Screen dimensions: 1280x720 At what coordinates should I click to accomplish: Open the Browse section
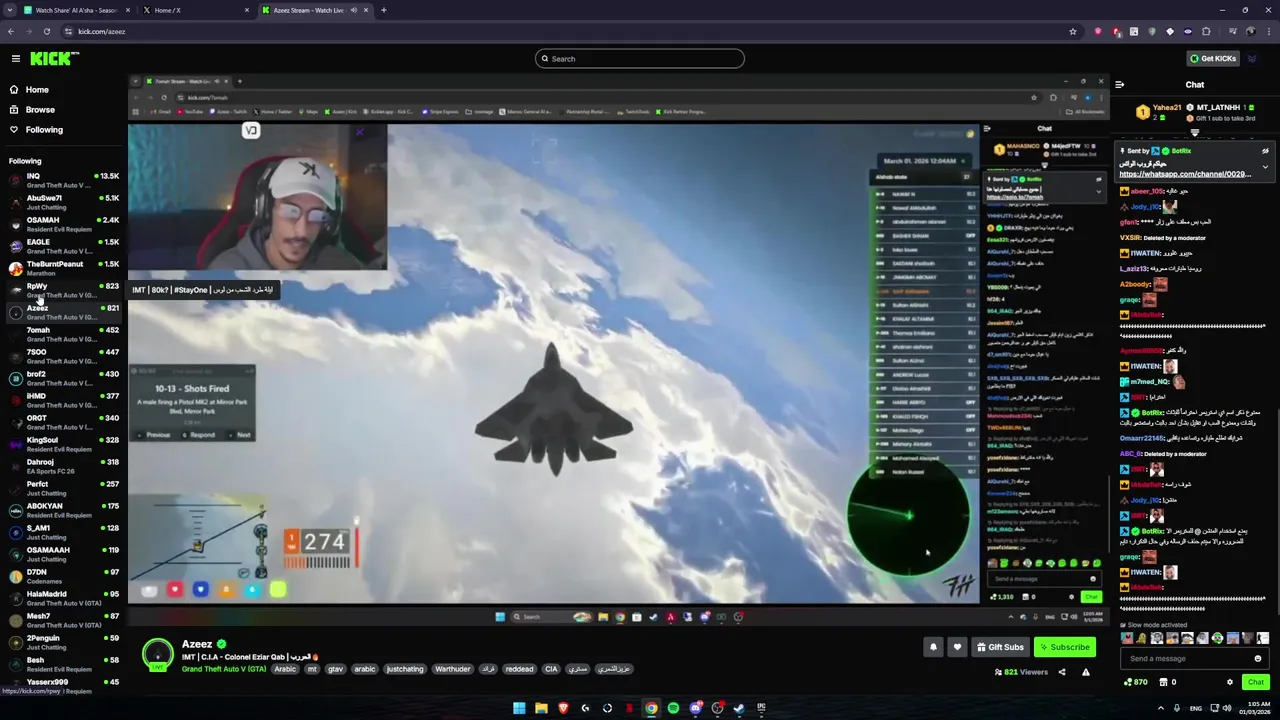[x=40, y=110]
